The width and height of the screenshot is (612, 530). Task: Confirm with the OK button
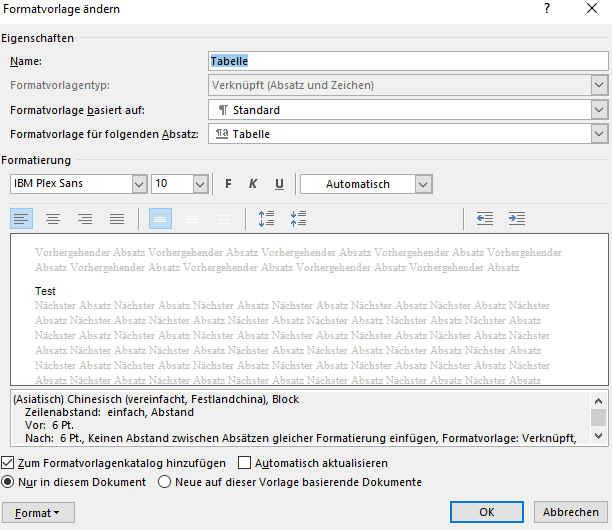487,512
